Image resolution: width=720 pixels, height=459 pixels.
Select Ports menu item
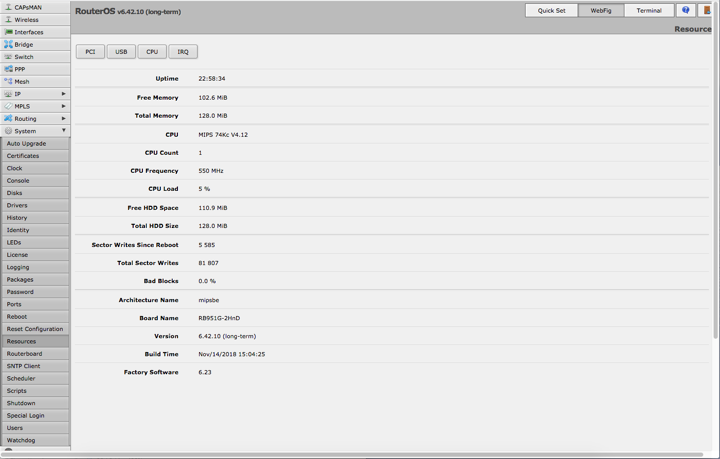coord(35,305)
